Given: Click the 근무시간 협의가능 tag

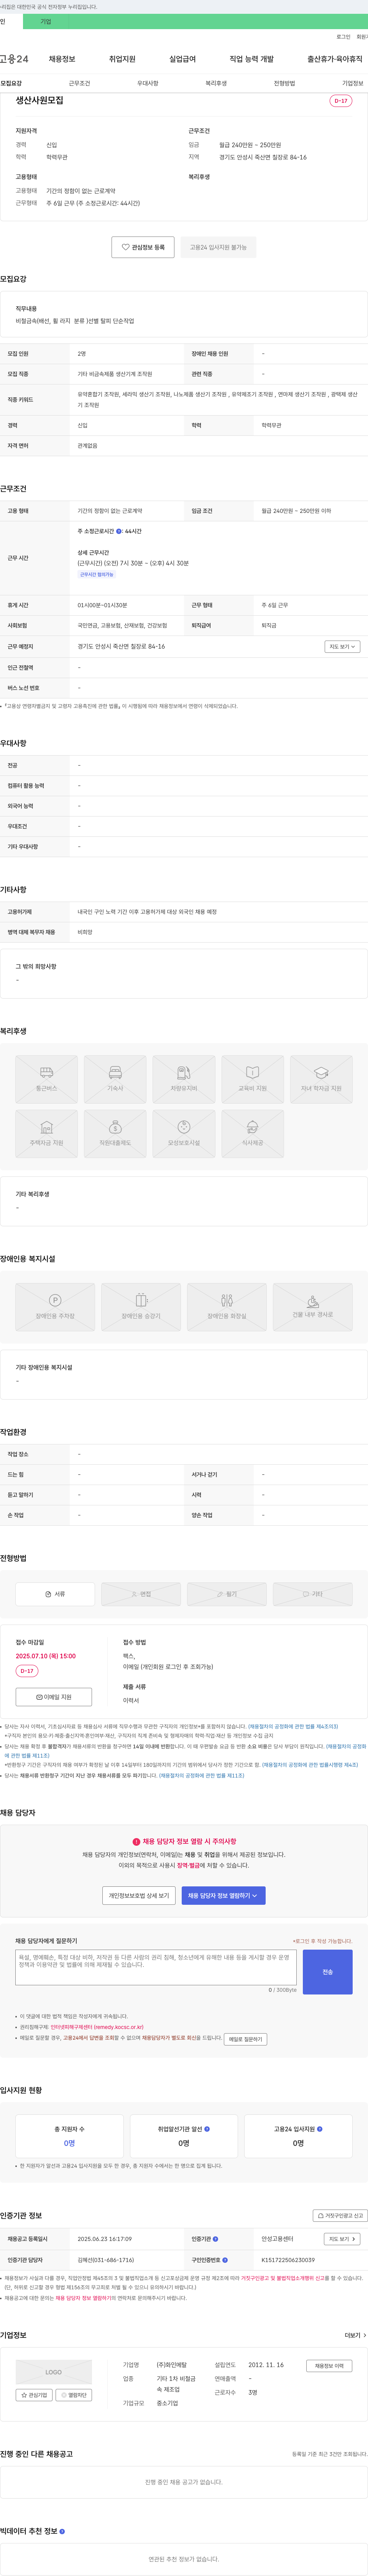Looking at the screenshot, I should pyautogui.click(x=97, y=575).
